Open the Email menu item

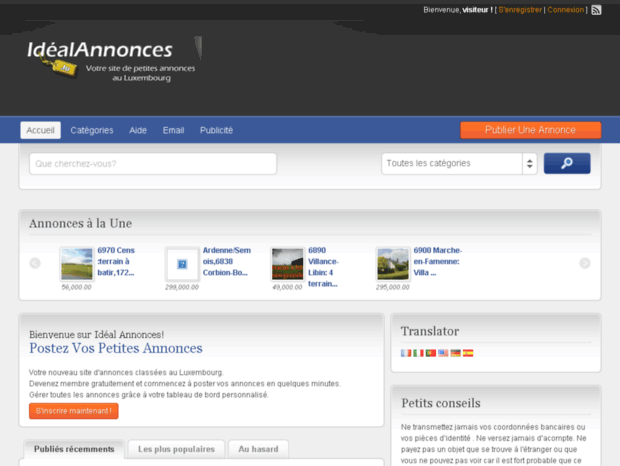(174, 130)
